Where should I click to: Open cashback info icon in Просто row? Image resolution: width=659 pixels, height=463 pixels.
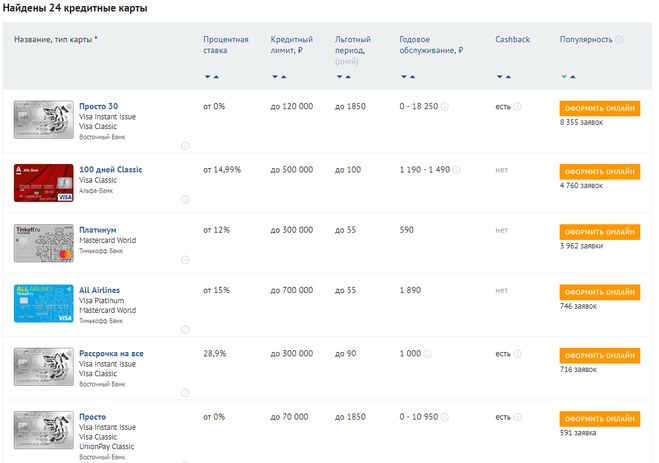pos(518,417)
